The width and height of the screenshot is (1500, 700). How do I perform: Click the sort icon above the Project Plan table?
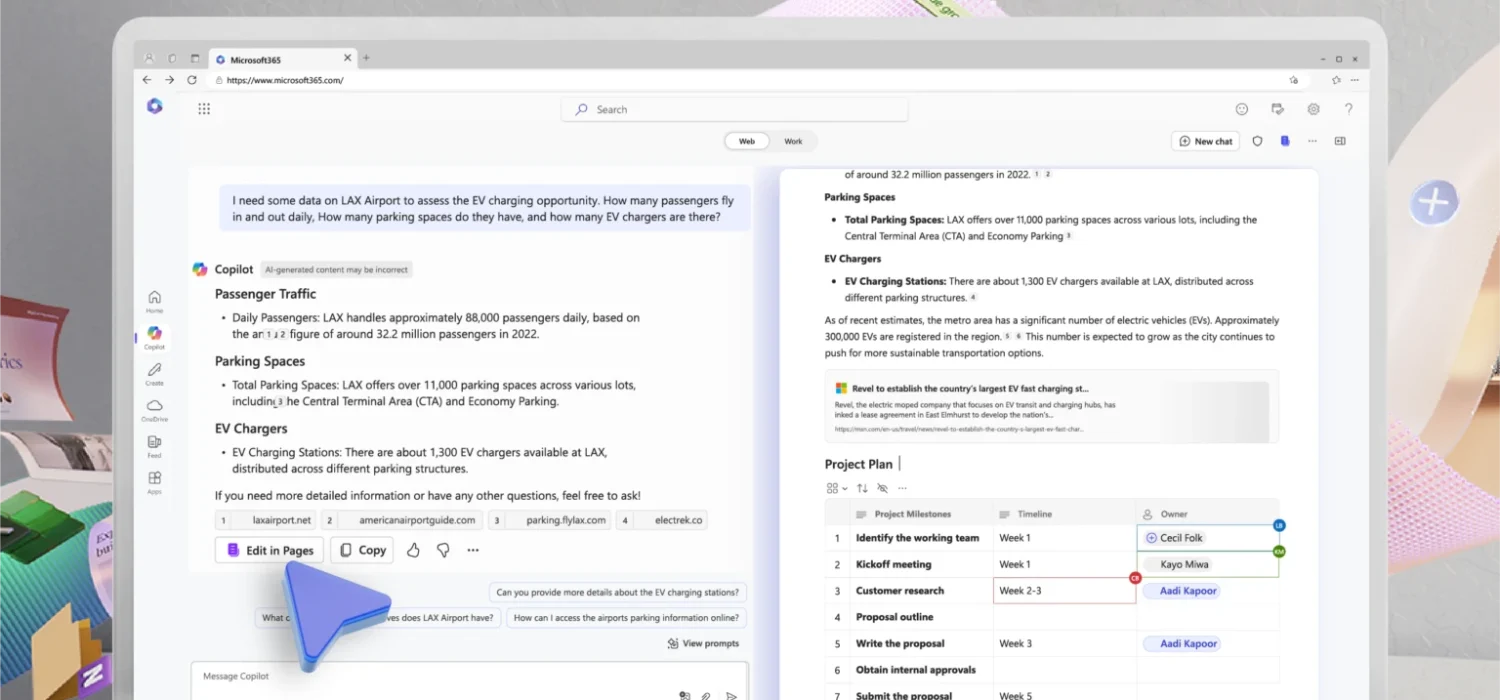click(861, 488)
